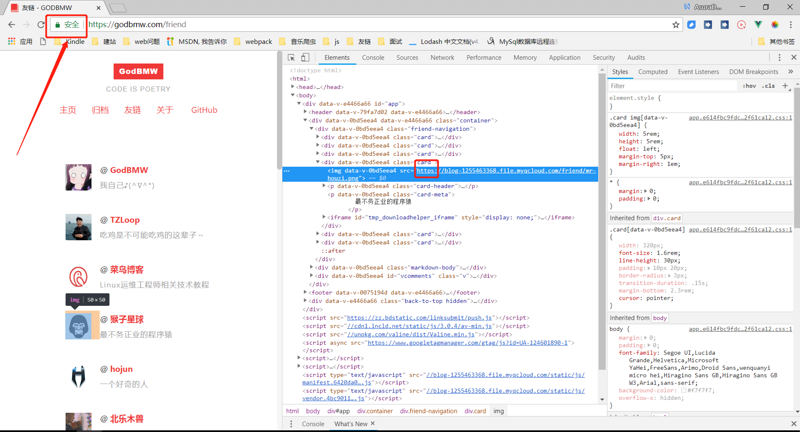Click the background-color #f7f7f7 swatch
Image resolution: width=800 pixels, height=432 pixels.
click(x=684, y=390)
